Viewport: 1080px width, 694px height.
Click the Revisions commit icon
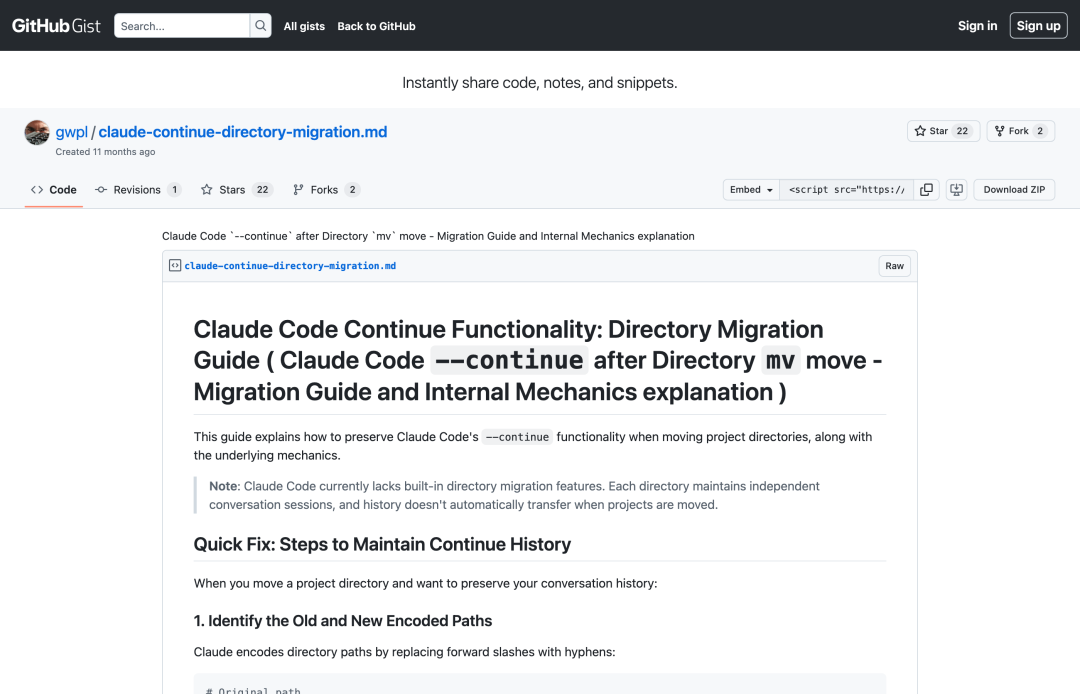coord(101,189)
